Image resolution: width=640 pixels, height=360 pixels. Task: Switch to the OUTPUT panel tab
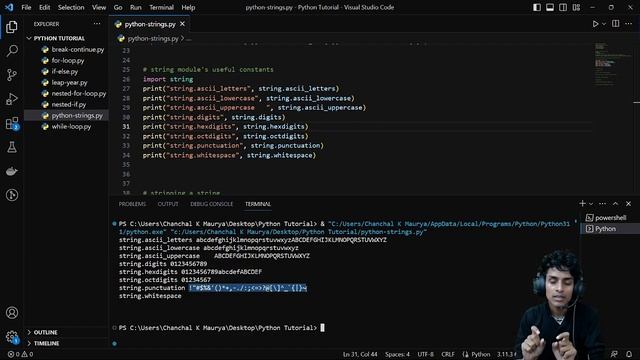point(168,204)
